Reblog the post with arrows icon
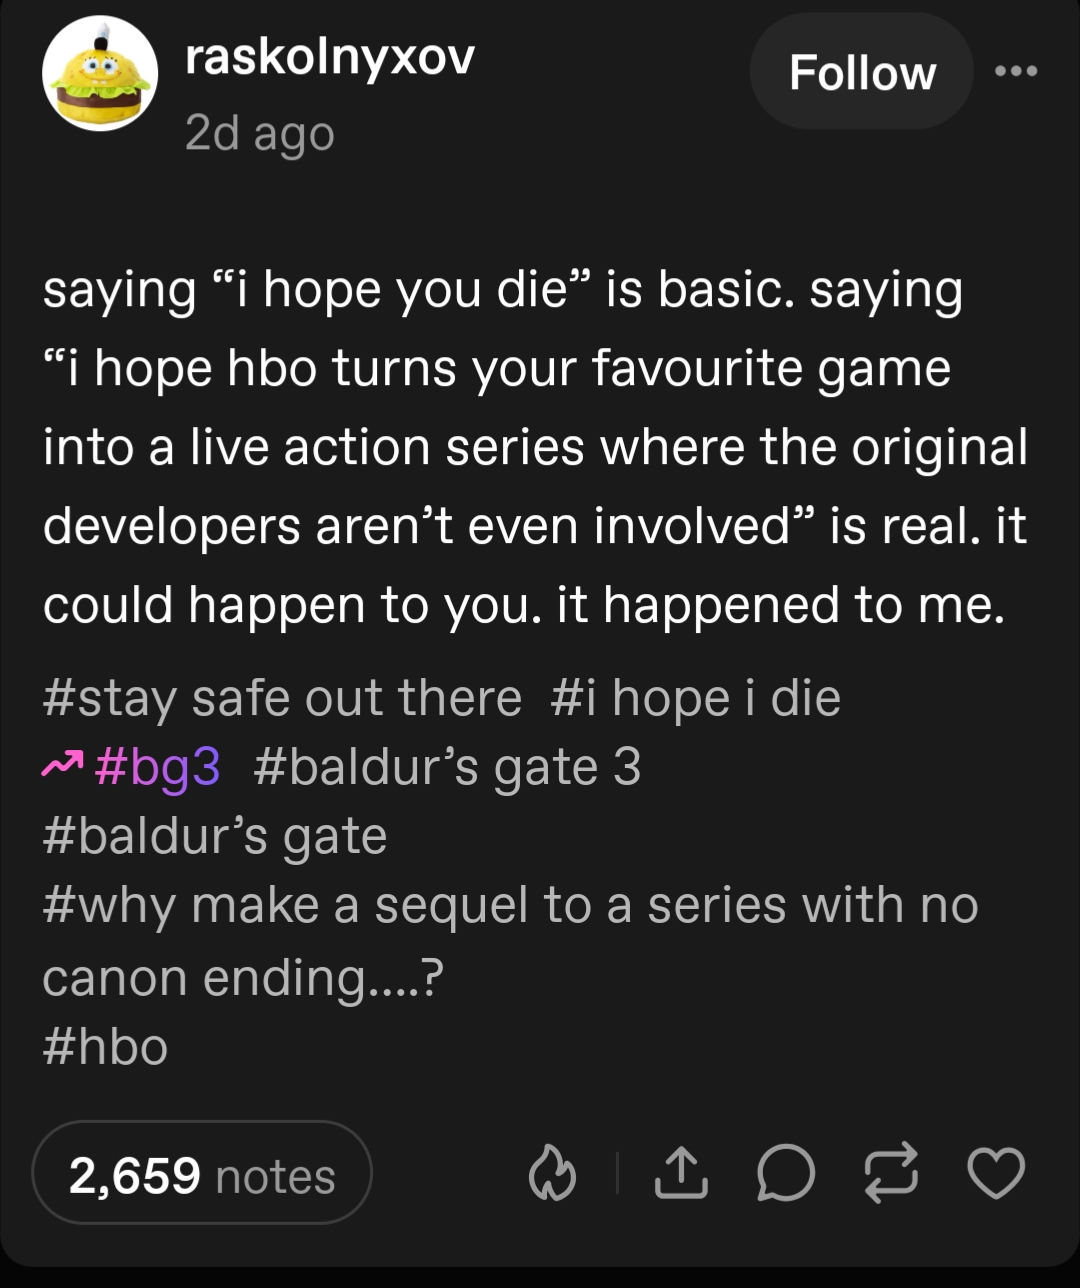1080x1288 pixels. (892, 1173)
